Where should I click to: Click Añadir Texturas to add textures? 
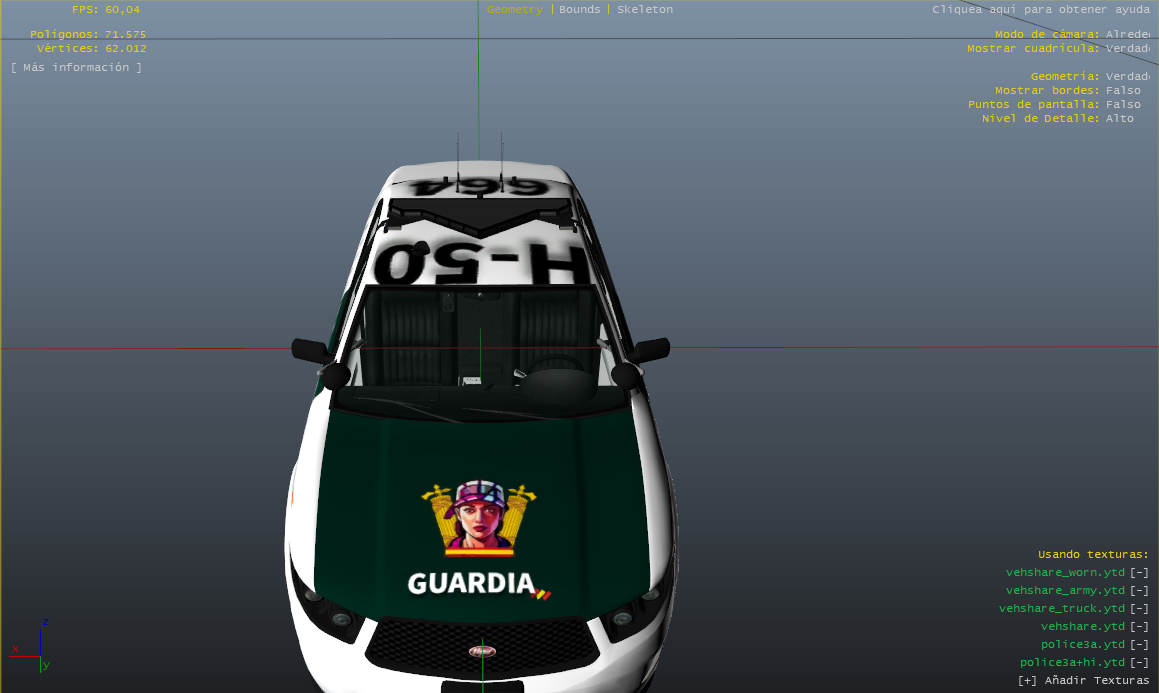click(x=1084, y=681)
